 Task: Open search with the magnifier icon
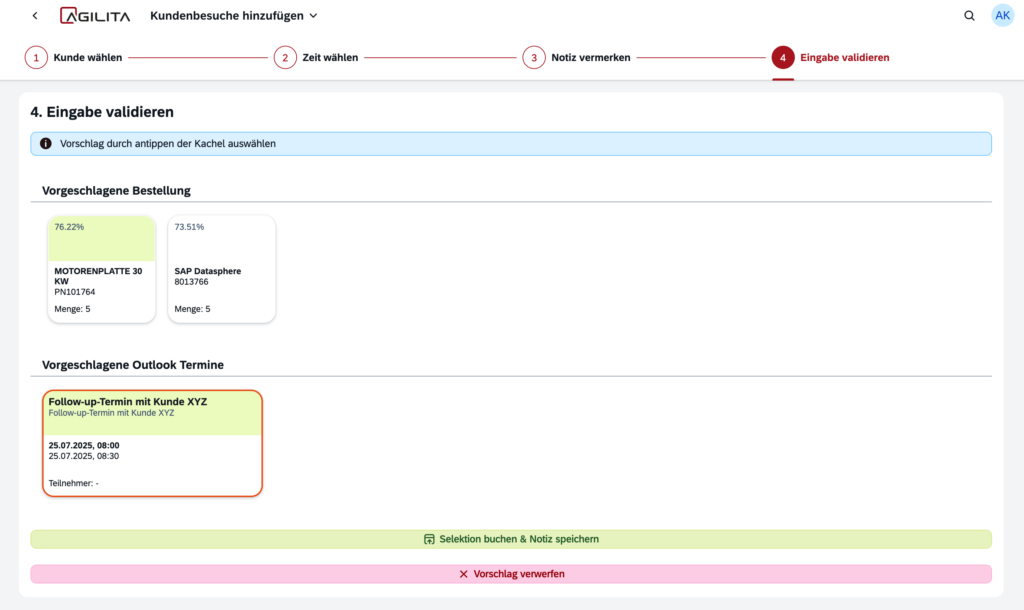[x=969, y=16]
